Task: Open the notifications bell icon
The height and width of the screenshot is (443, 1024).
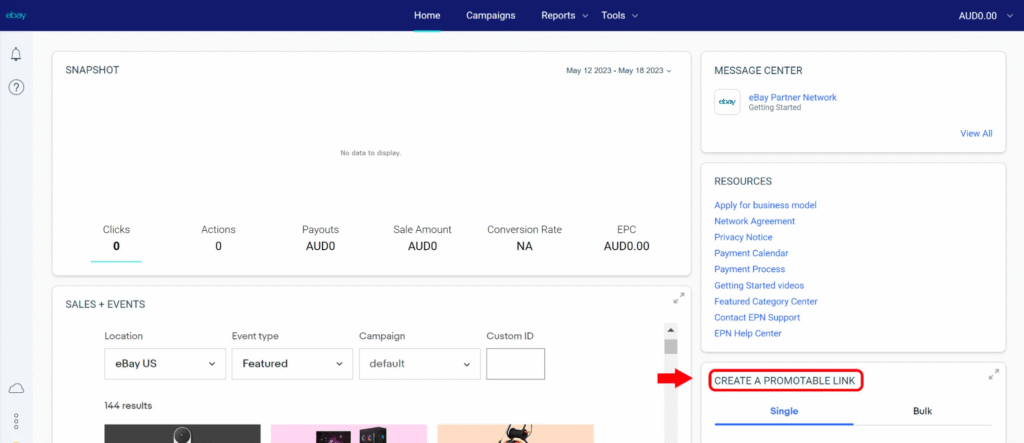Action: tap(16, 54)
